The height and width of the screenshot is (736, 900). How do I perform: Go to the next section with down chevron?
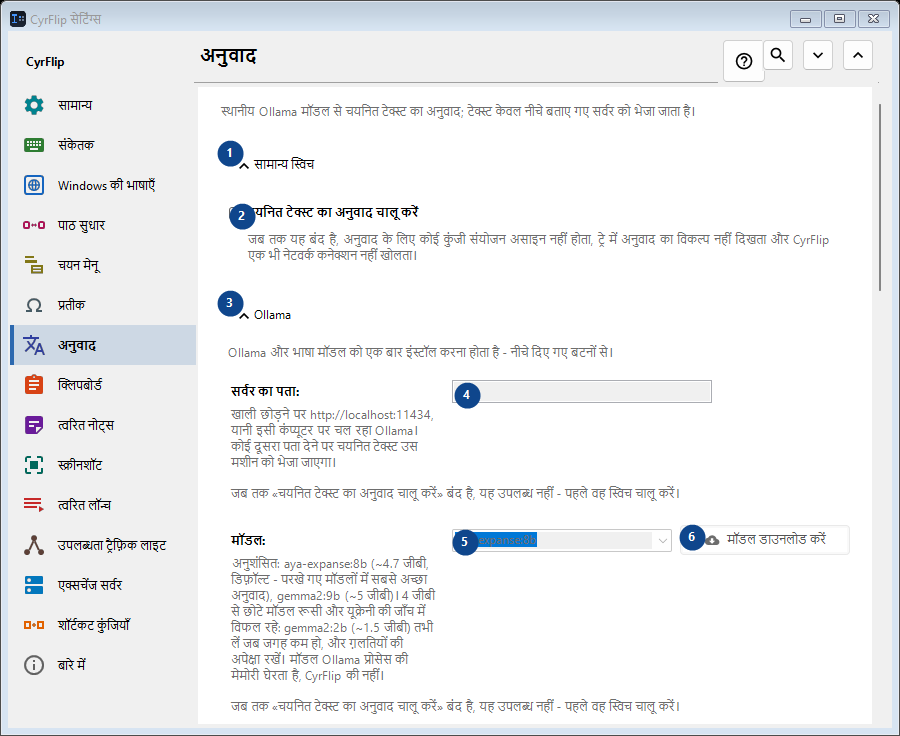(x=818, y=55)
